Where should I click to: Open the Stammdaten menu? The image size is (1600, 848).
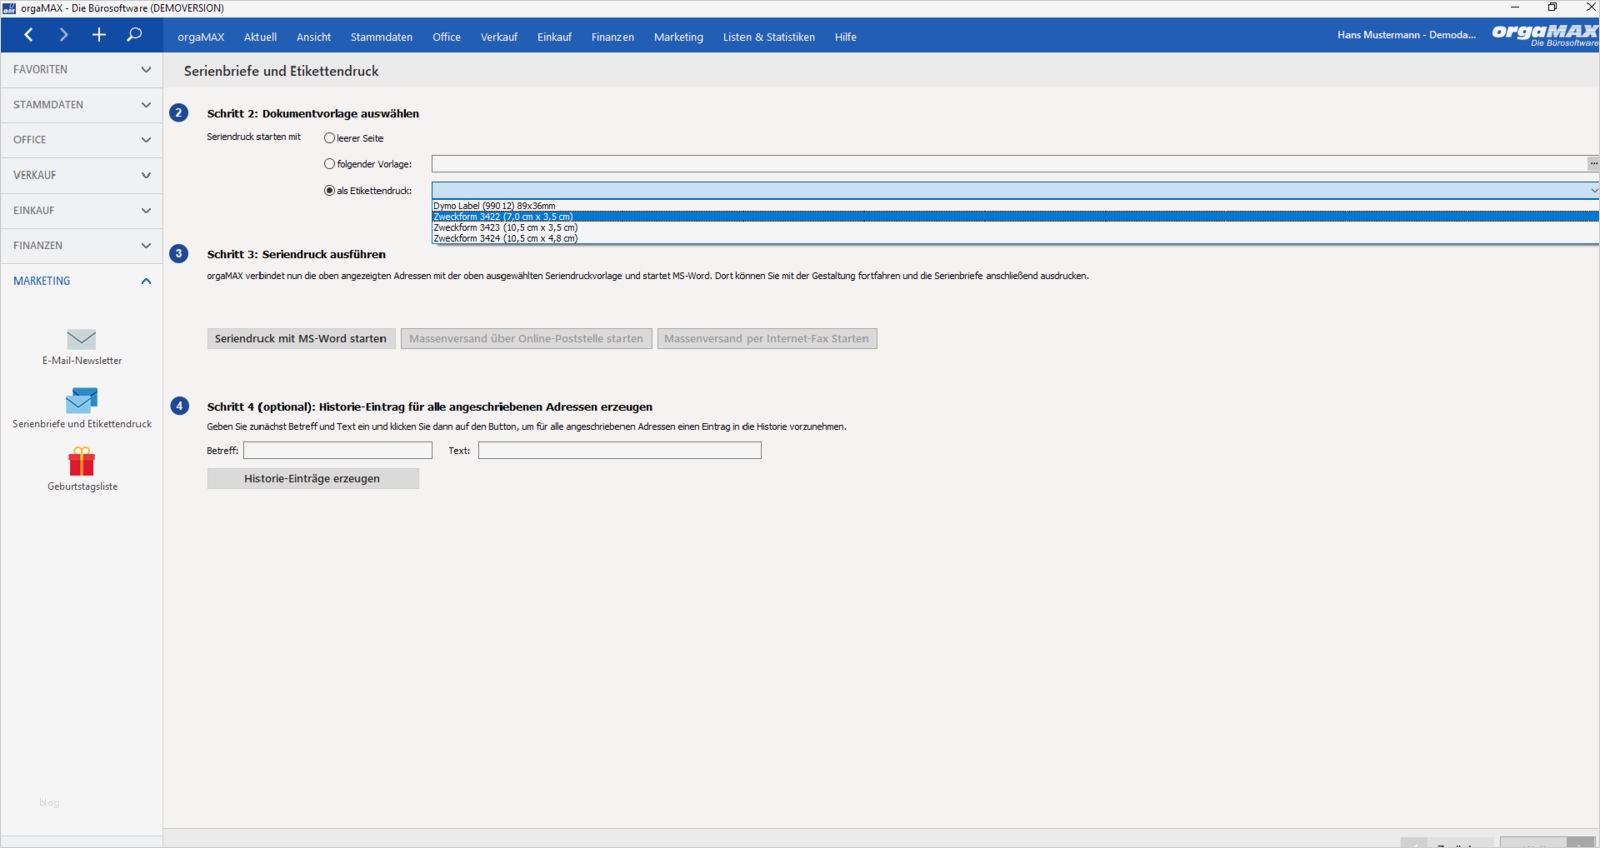381,37
